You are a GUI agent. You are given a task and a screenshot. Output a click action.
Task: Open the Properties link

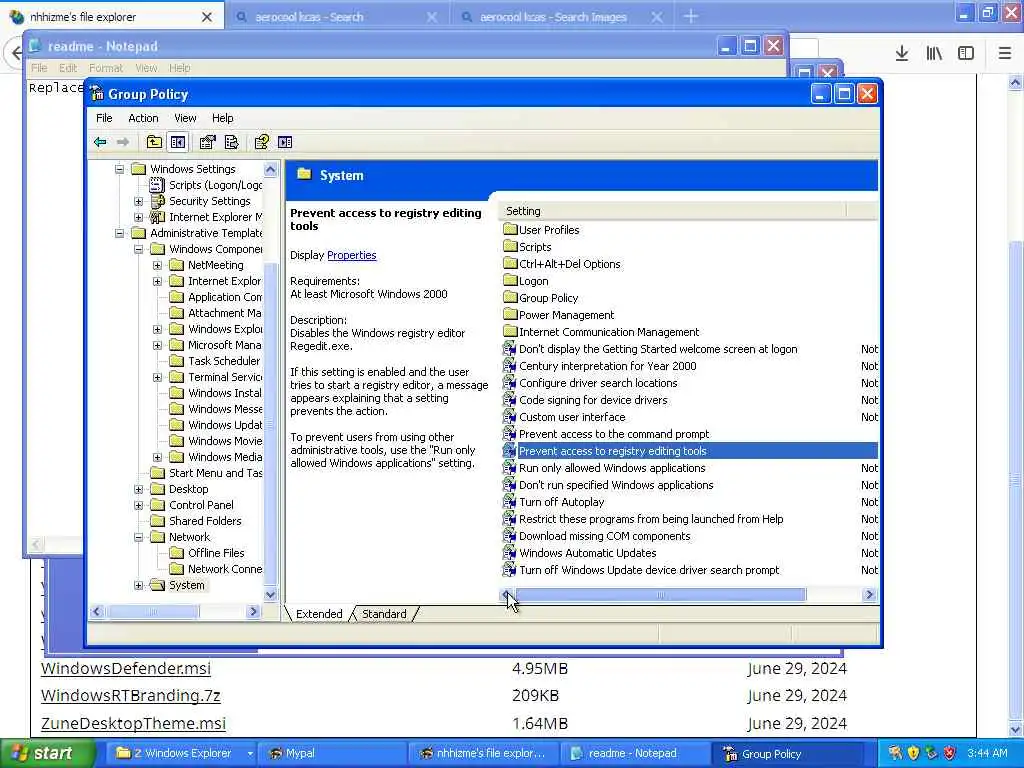pyautogui.click(x=351, y=255)
